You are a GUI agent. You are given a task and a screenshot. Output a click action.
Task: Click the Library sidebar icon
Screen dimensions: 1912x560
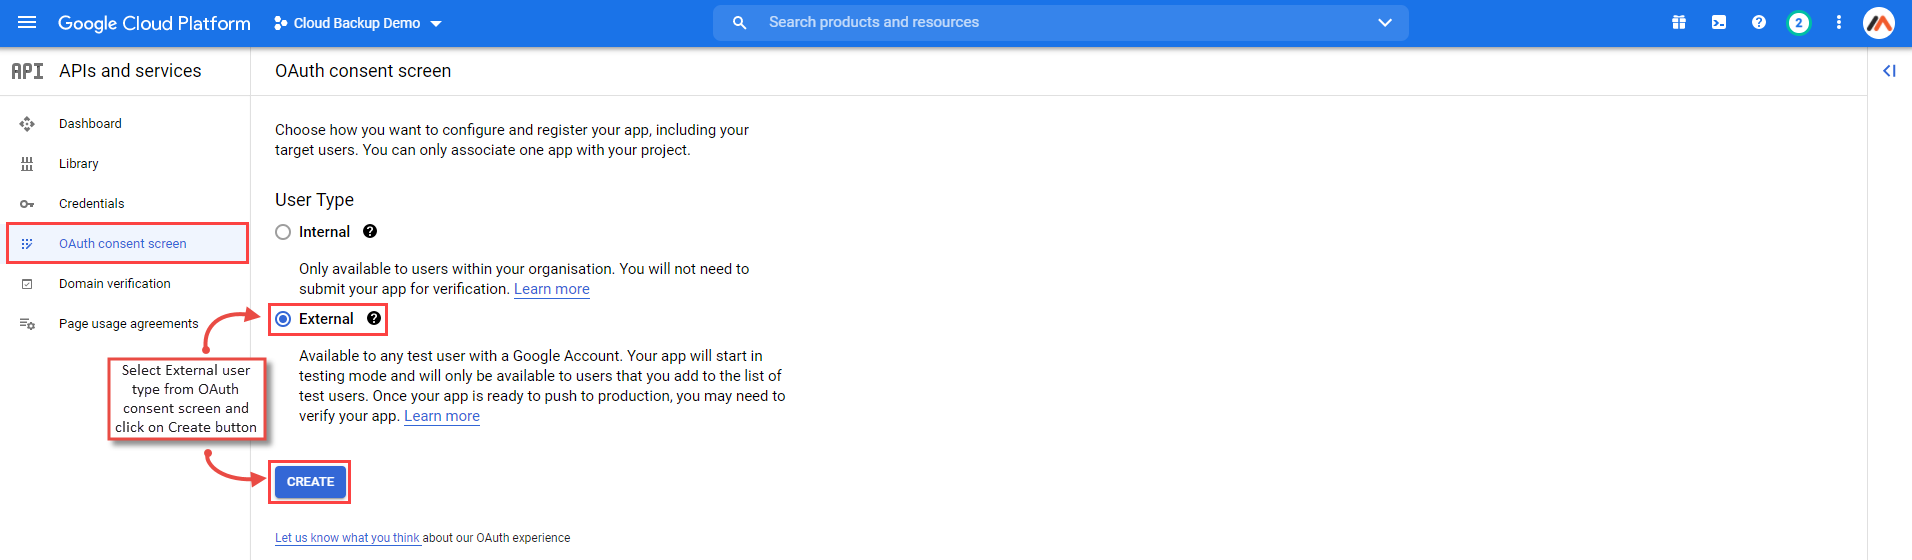(x=27, y=164)
